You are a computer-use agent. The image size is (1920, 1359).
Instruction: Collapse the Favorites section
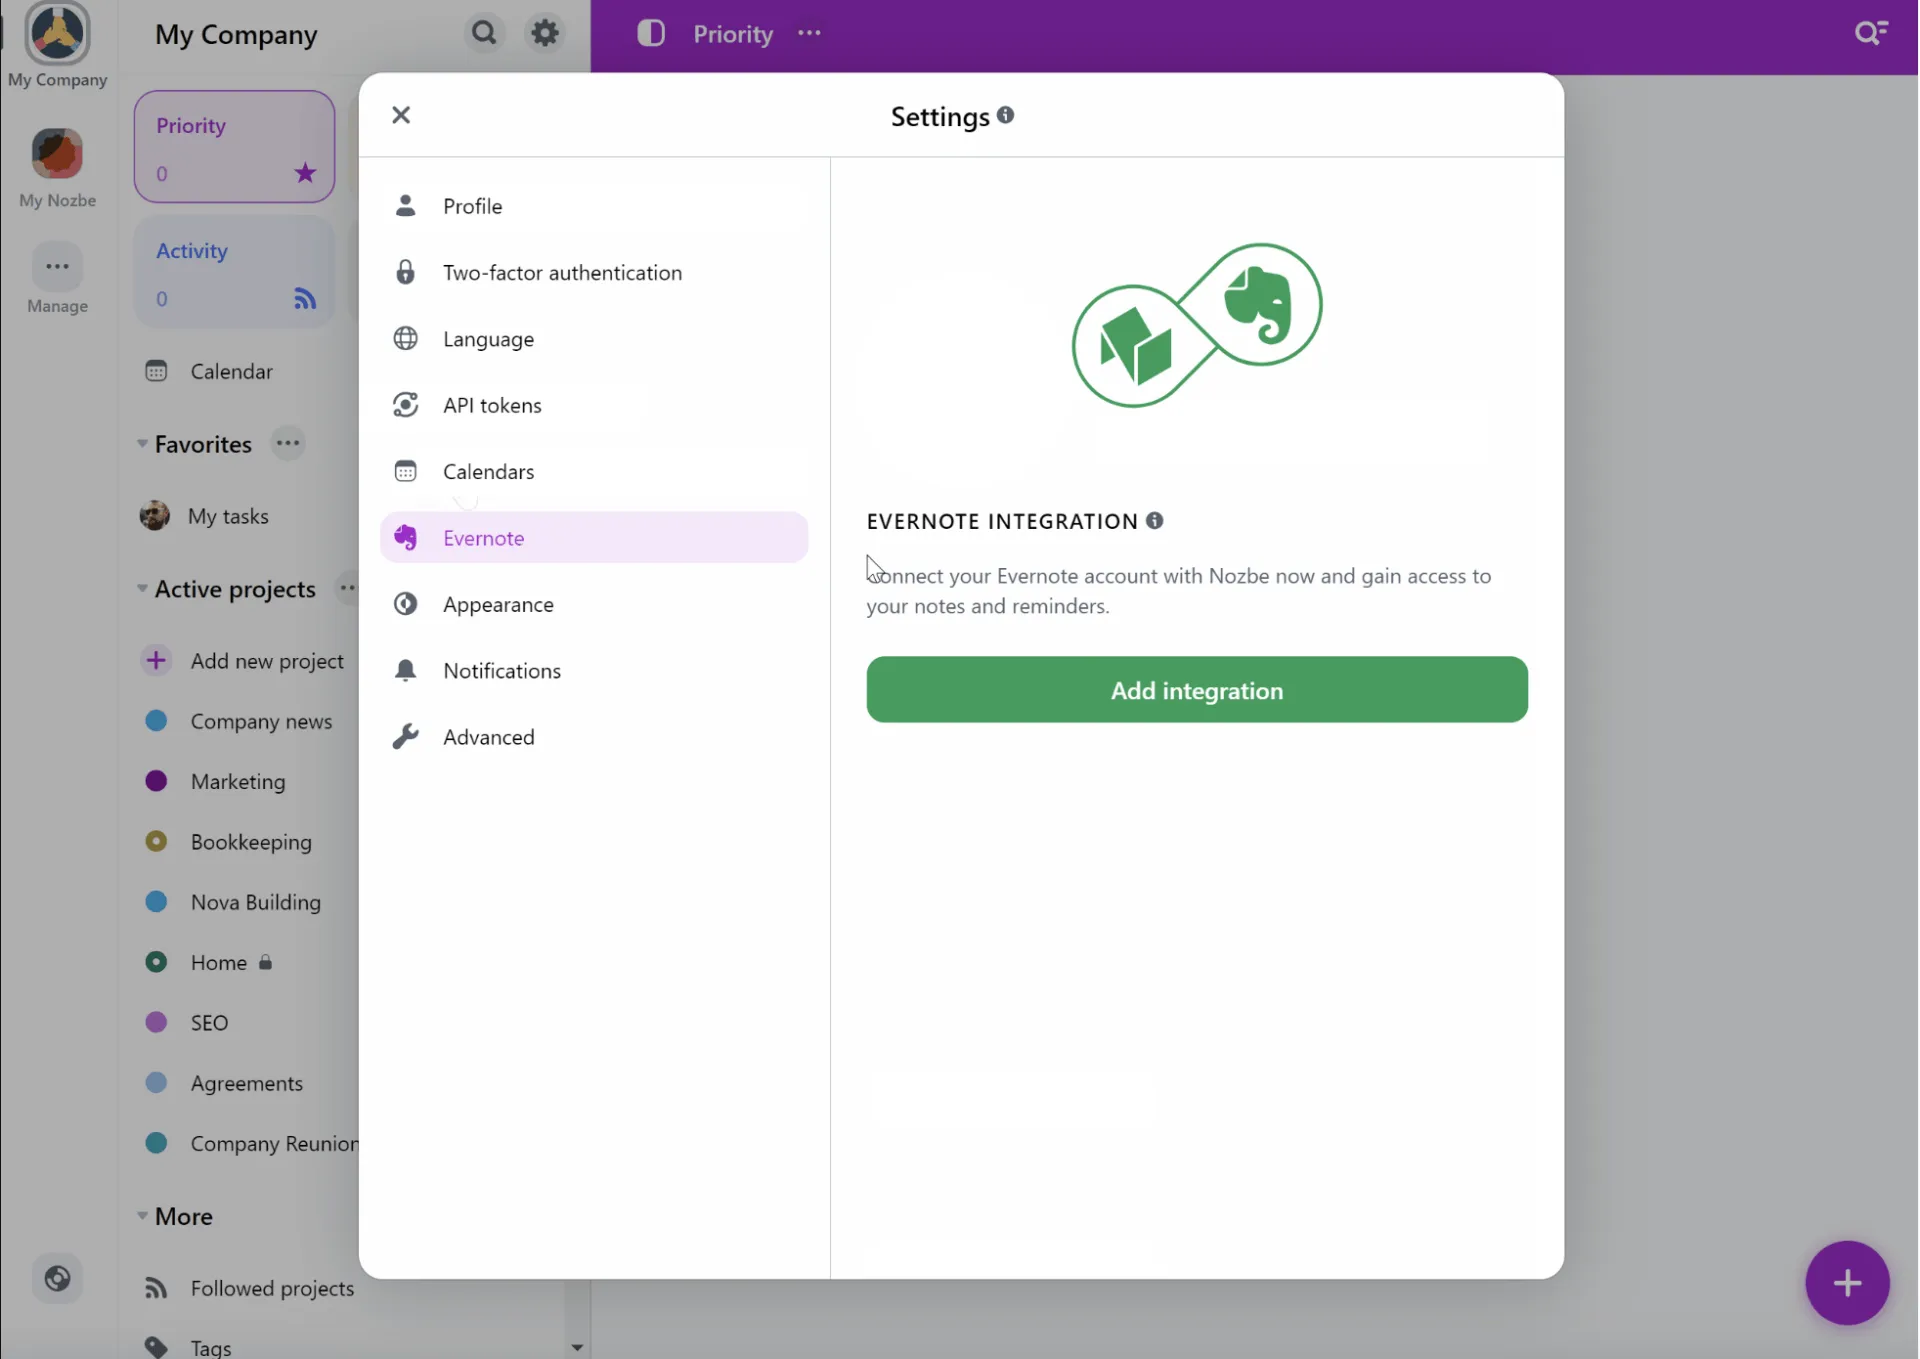(142, 443)
